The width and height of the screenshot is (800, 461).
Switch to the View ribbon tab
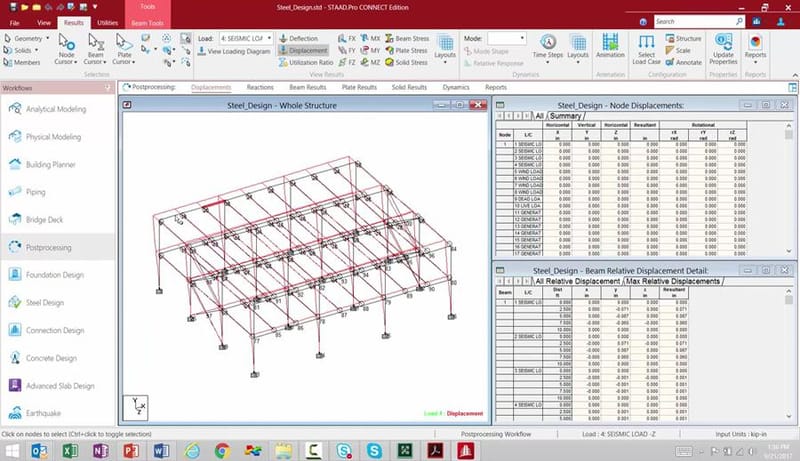click(43, 23)
